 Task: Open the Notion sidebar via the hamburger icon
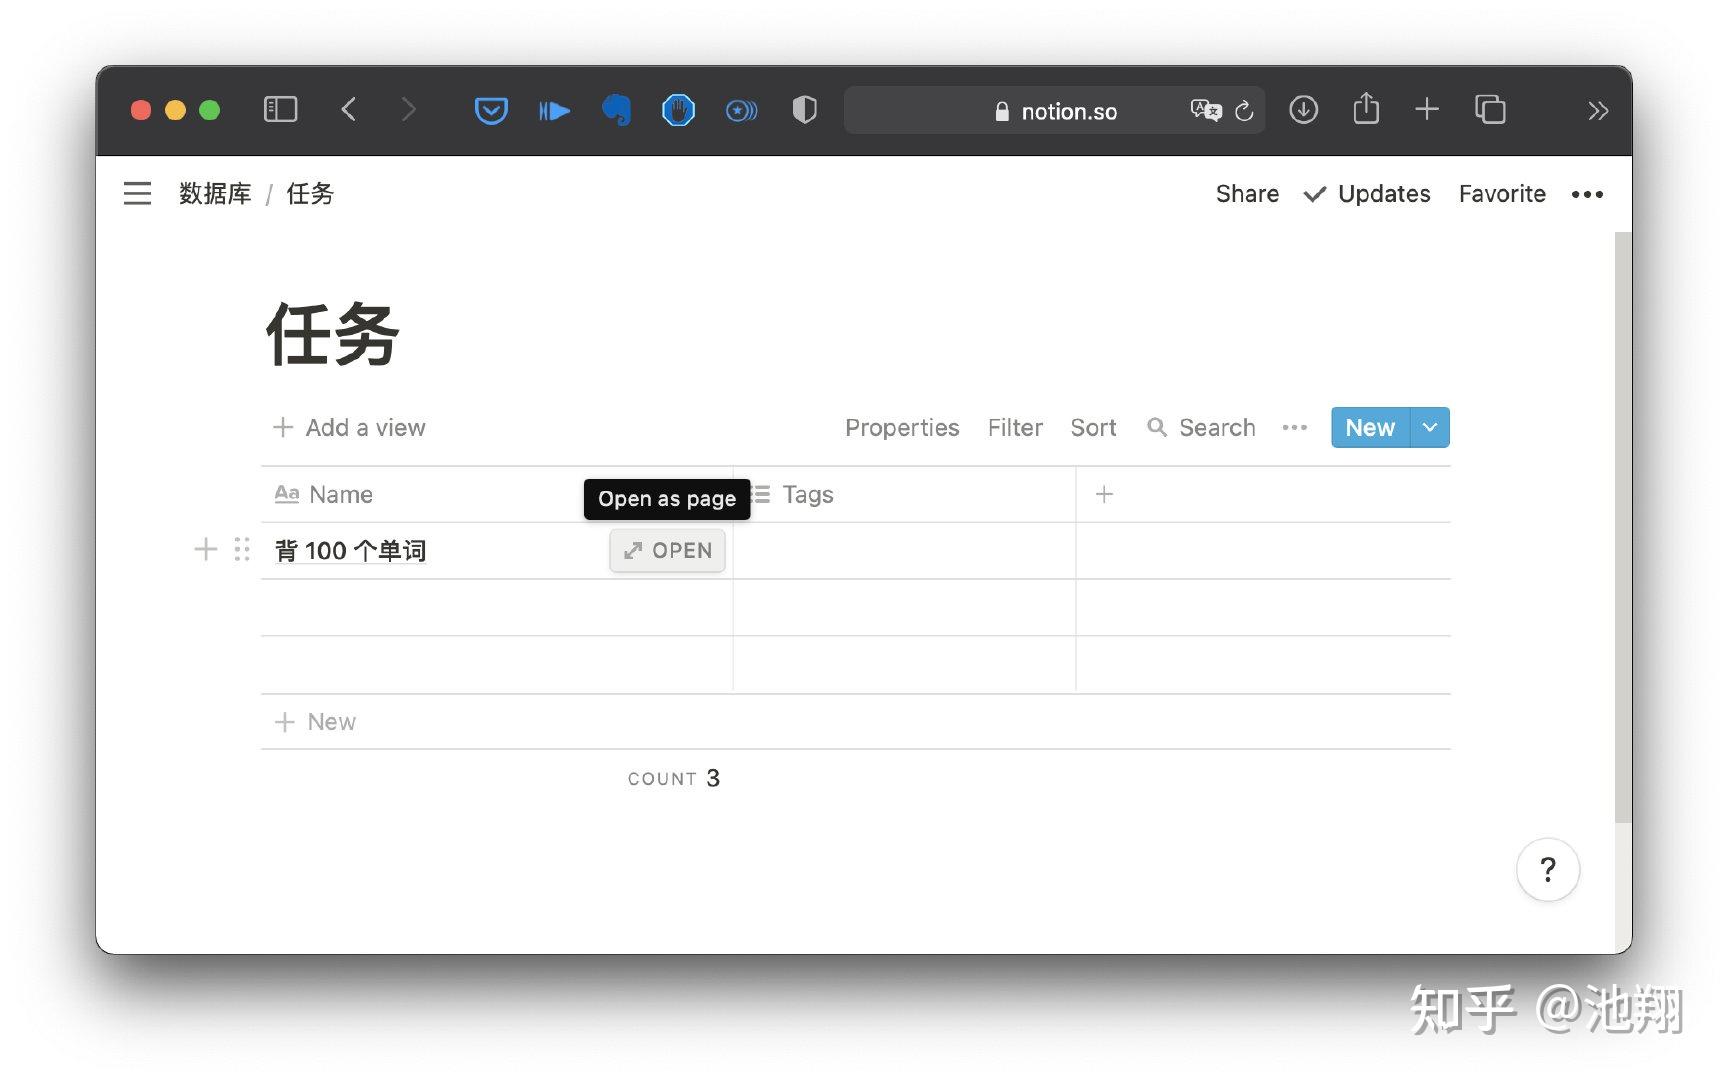click(x=137, y=193)
